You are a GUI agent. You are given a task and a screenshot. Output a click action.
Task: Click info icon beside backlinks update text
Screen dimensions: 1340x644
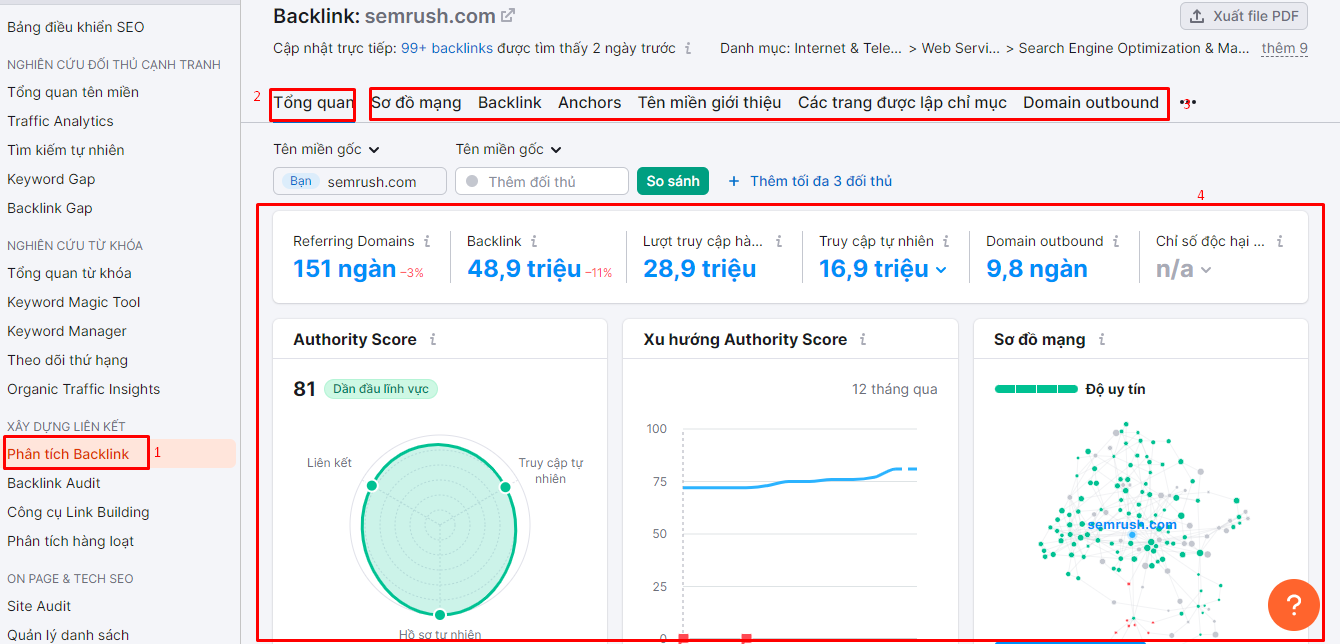click(x=687, y=48)
